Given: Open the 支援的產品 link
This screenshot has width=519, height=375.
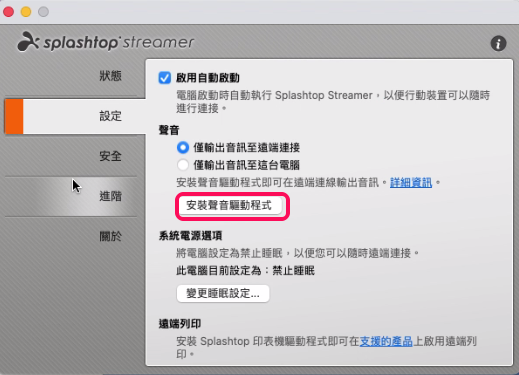Looking at the screenshot, I should click(x=386, y=341).
